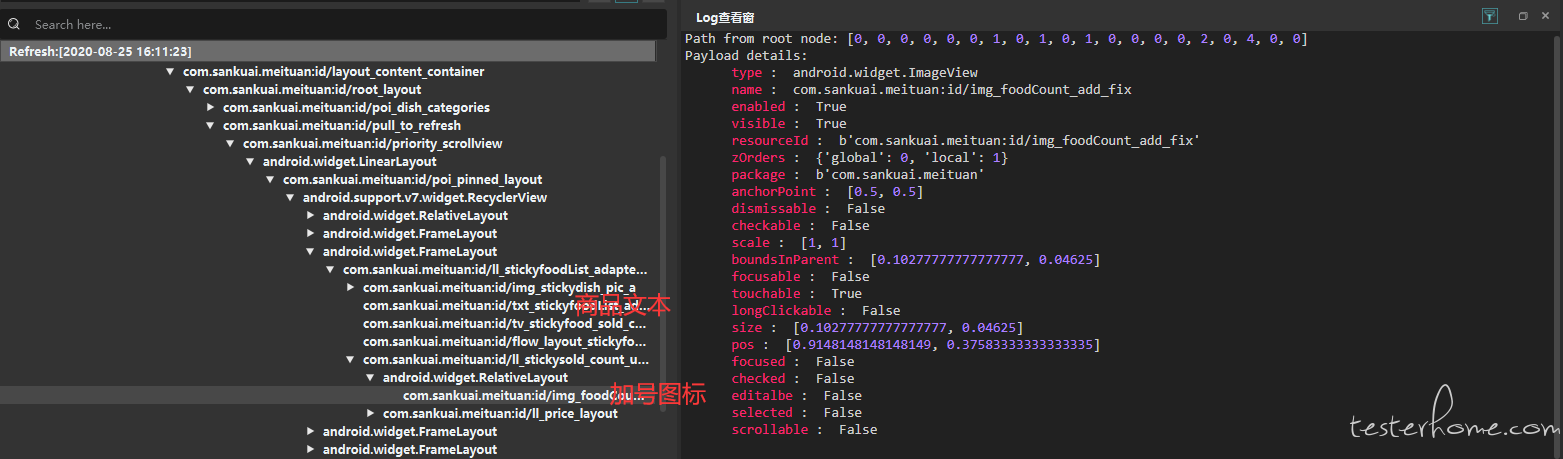The width and height of the screenshot is (1563, 459).
Task: Click the 'dismissable : False' line
Action: [808, 209]
